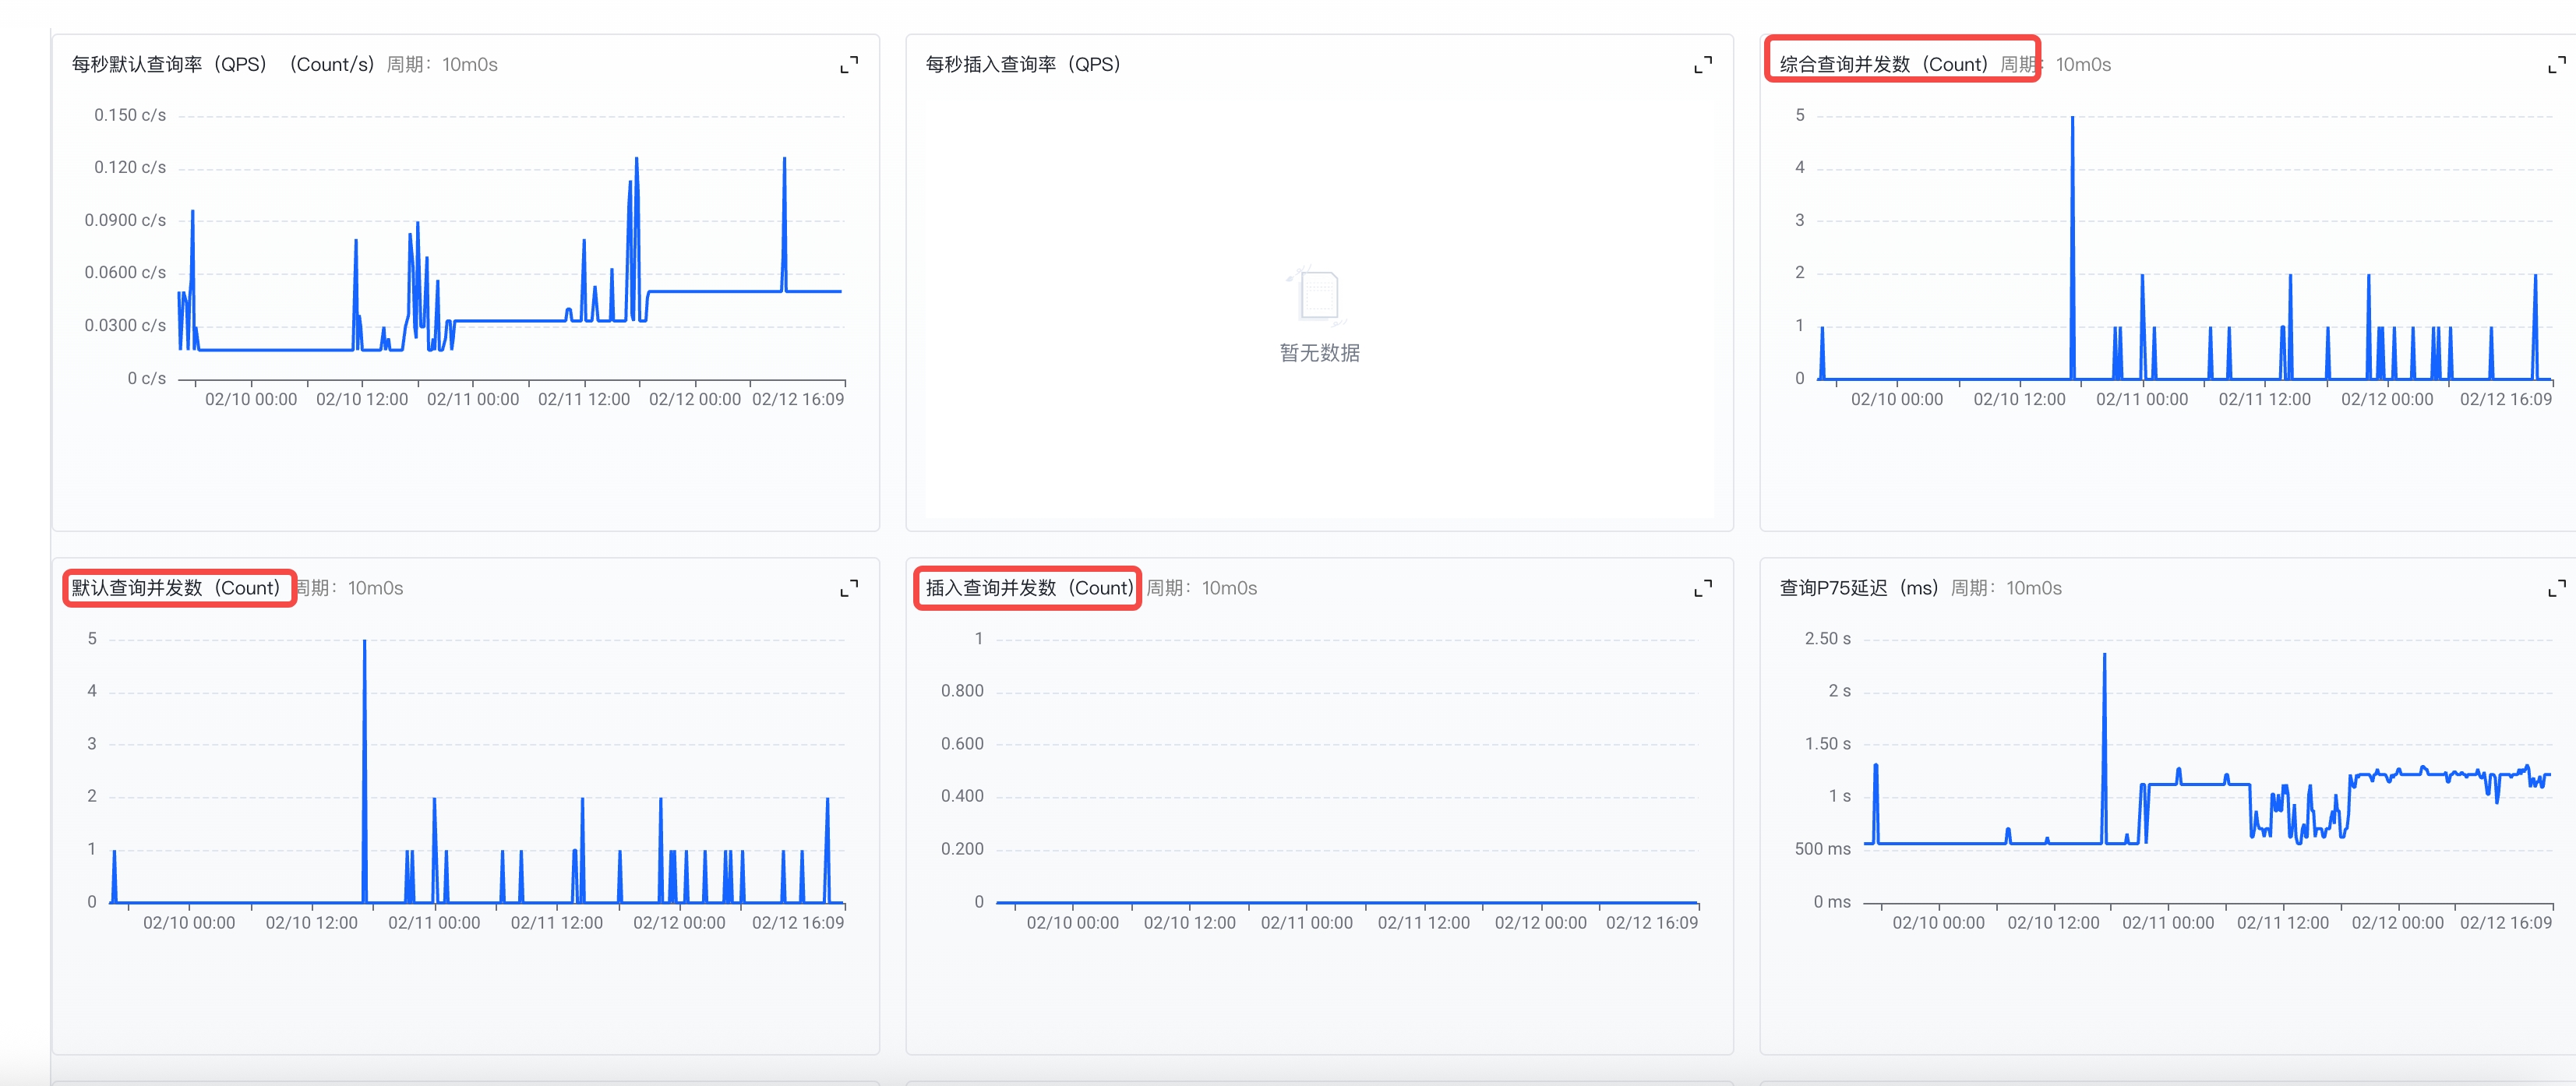Select the 查询P75延迟 (ms) title
This screenshot has width=2576, height=1086.
[x=1859, y=588]
